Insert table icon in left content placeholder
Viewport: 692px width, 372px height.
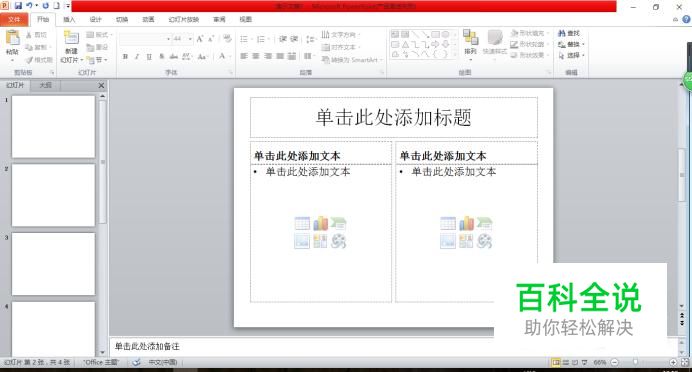point(302,223)
